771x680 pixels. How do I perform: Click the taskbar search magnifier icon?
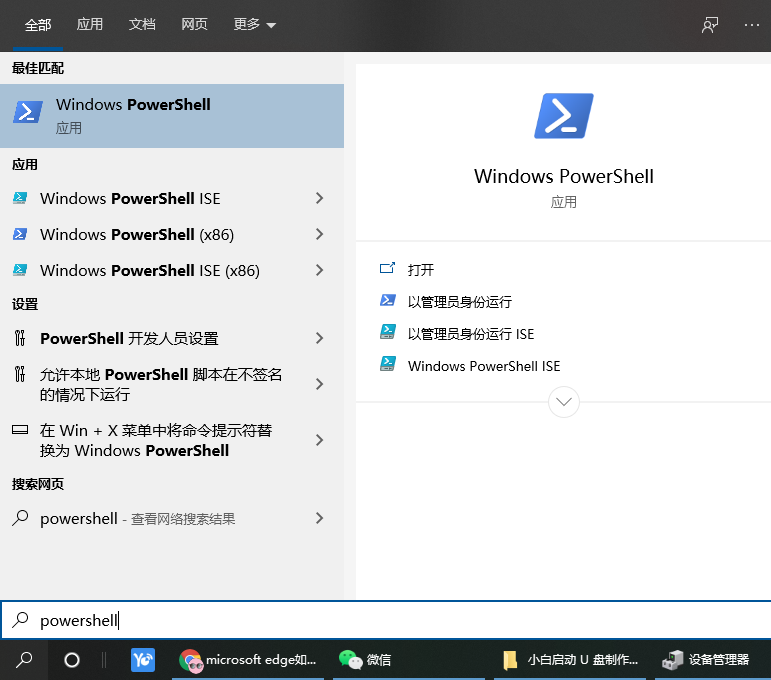coord(24,660)
